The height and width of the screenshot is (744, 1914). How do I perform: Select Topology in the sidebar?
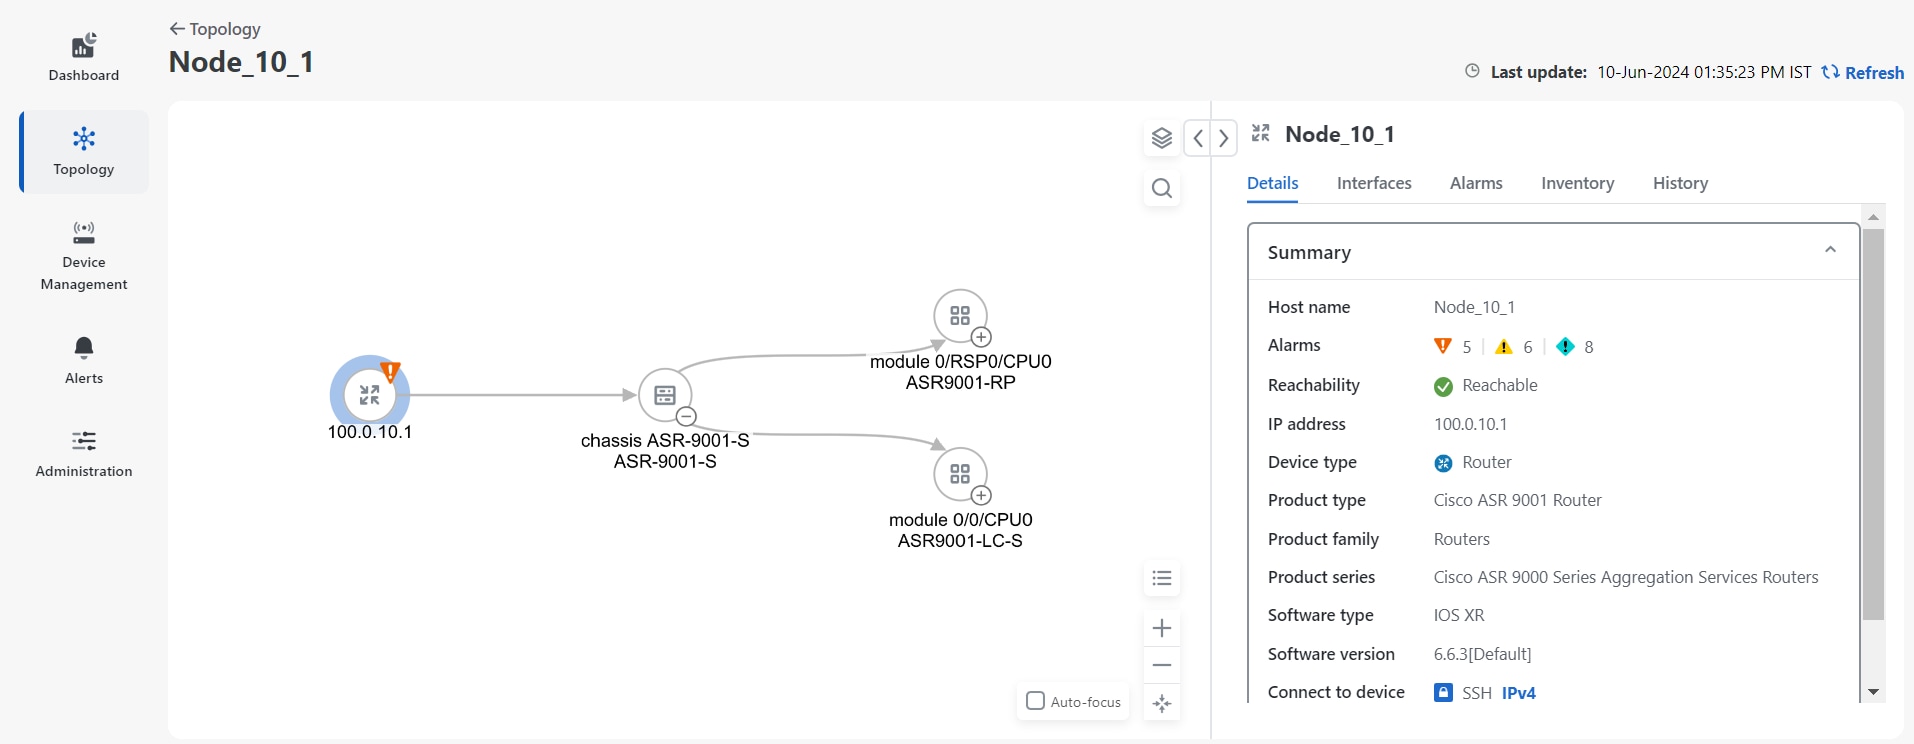coord(84,152)
